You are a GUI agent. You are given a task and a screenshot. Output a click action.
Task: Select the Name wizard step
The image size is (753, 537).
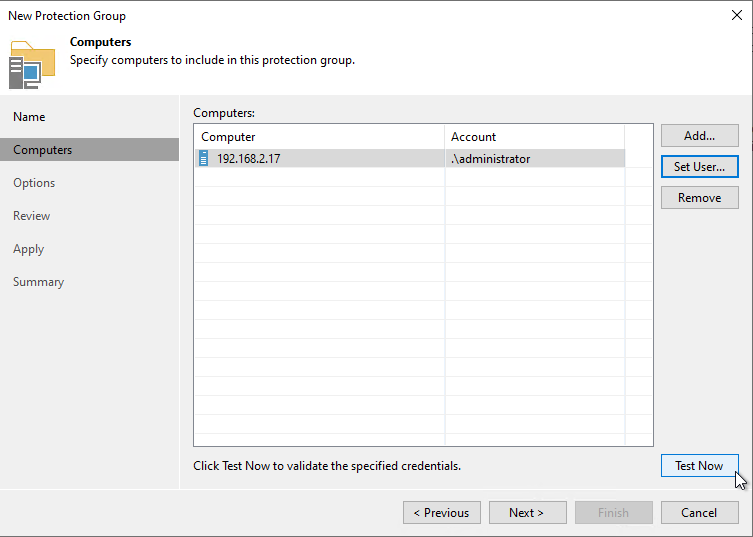click(29, 117)
